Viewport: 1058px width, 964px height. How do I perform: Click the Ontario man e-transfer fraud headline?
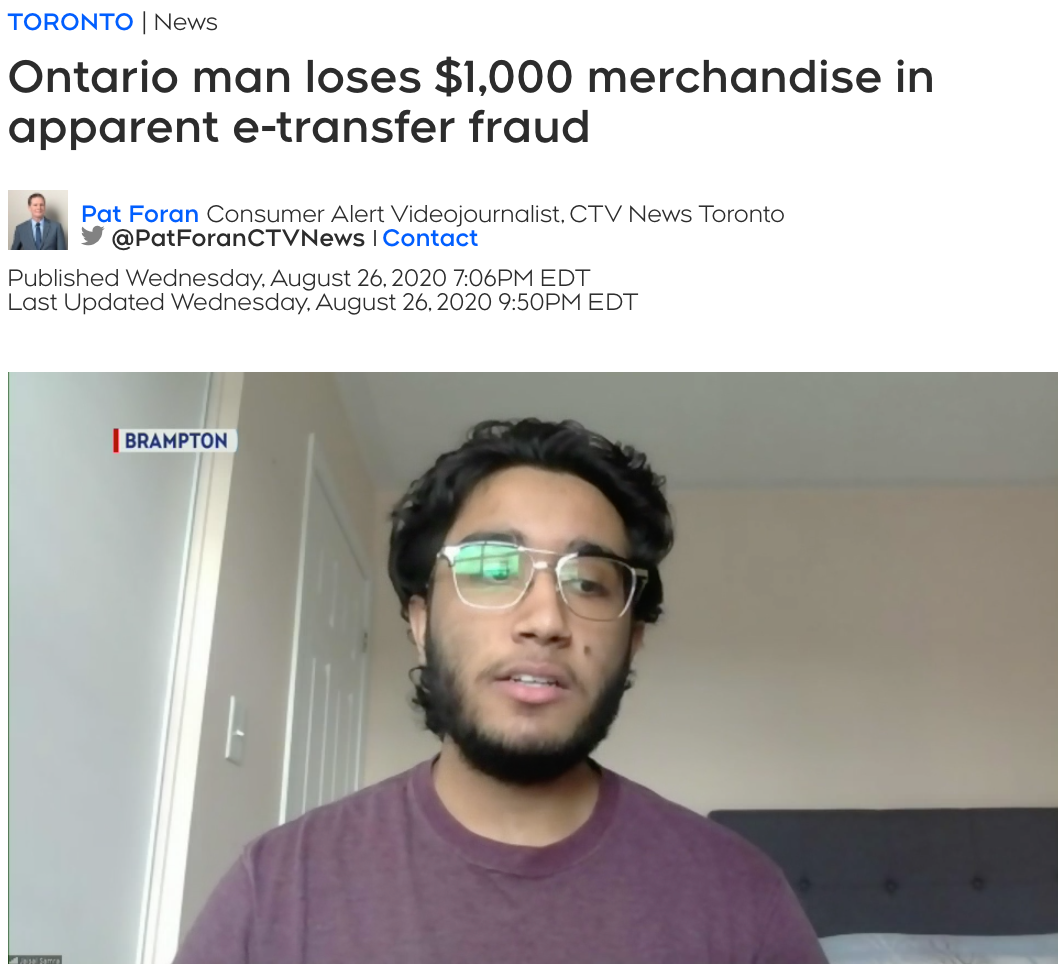(470, 101)
